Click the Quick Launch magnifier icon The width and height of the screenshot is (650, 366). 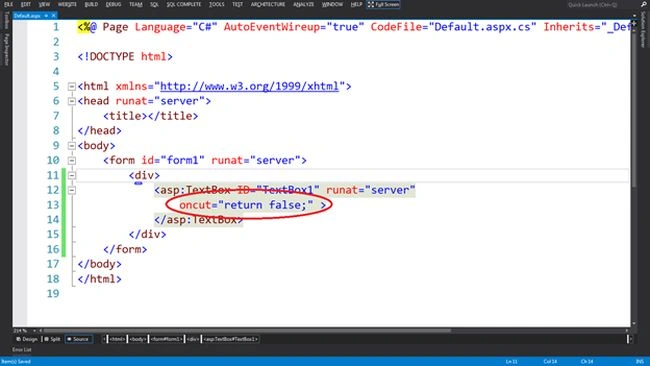[643, 4]
